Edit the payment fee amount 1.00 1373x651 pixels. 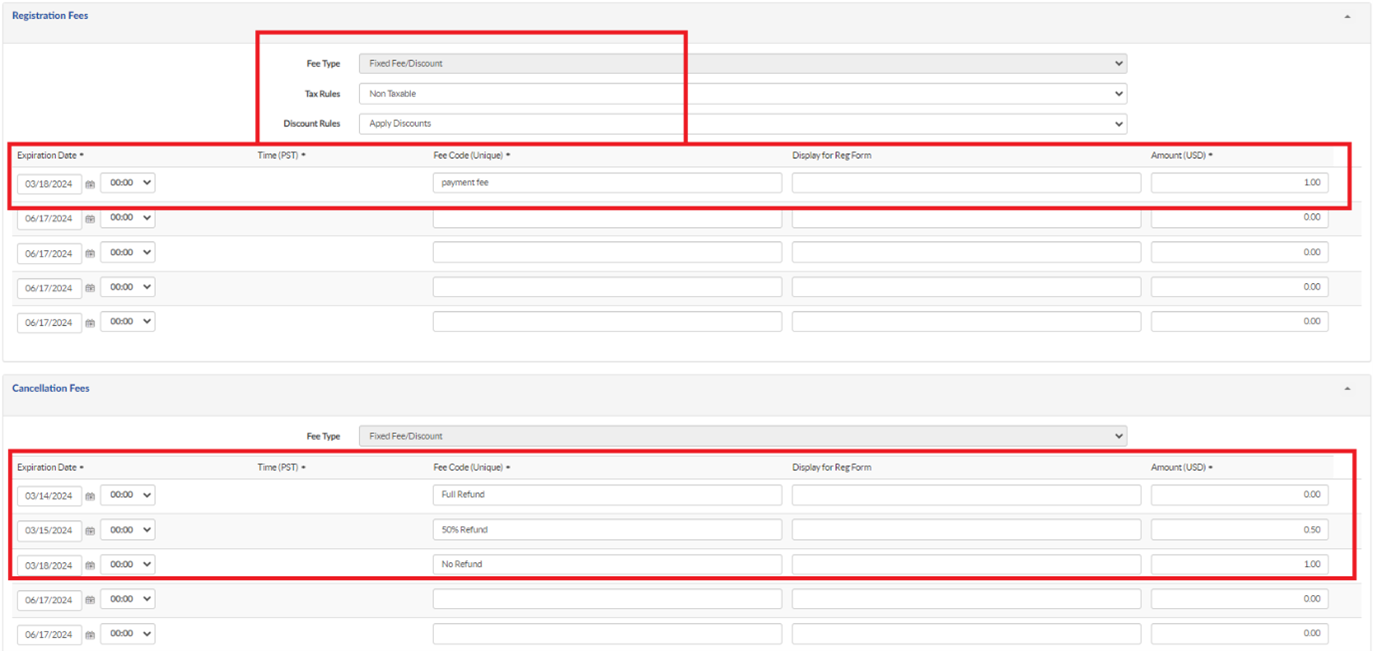pyautogui.click(x=1239, y=183)
